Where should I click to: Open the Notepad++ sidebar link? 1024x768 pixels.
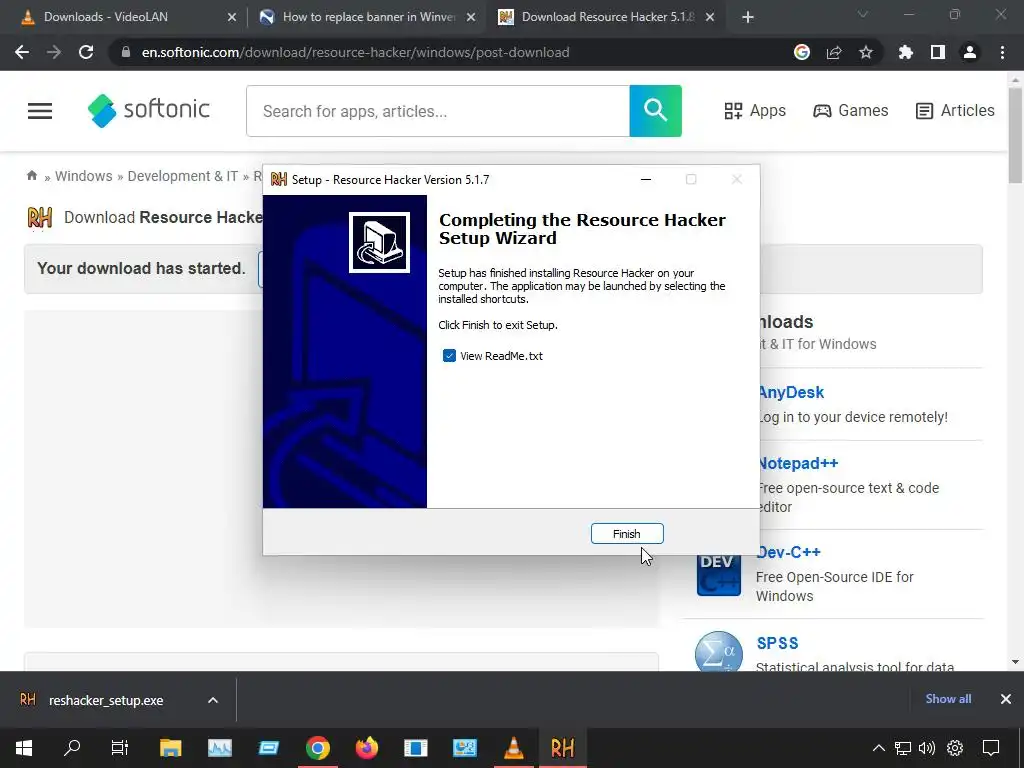(798, 464)
